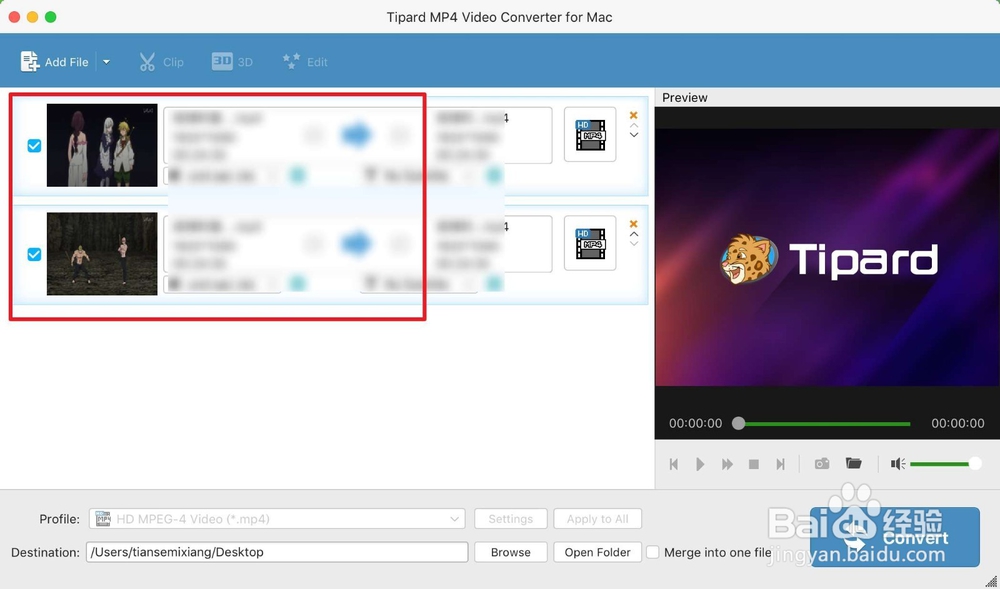Click the Destination path input field
Screen dimensions: 1000x589
[x=276, y=552]
